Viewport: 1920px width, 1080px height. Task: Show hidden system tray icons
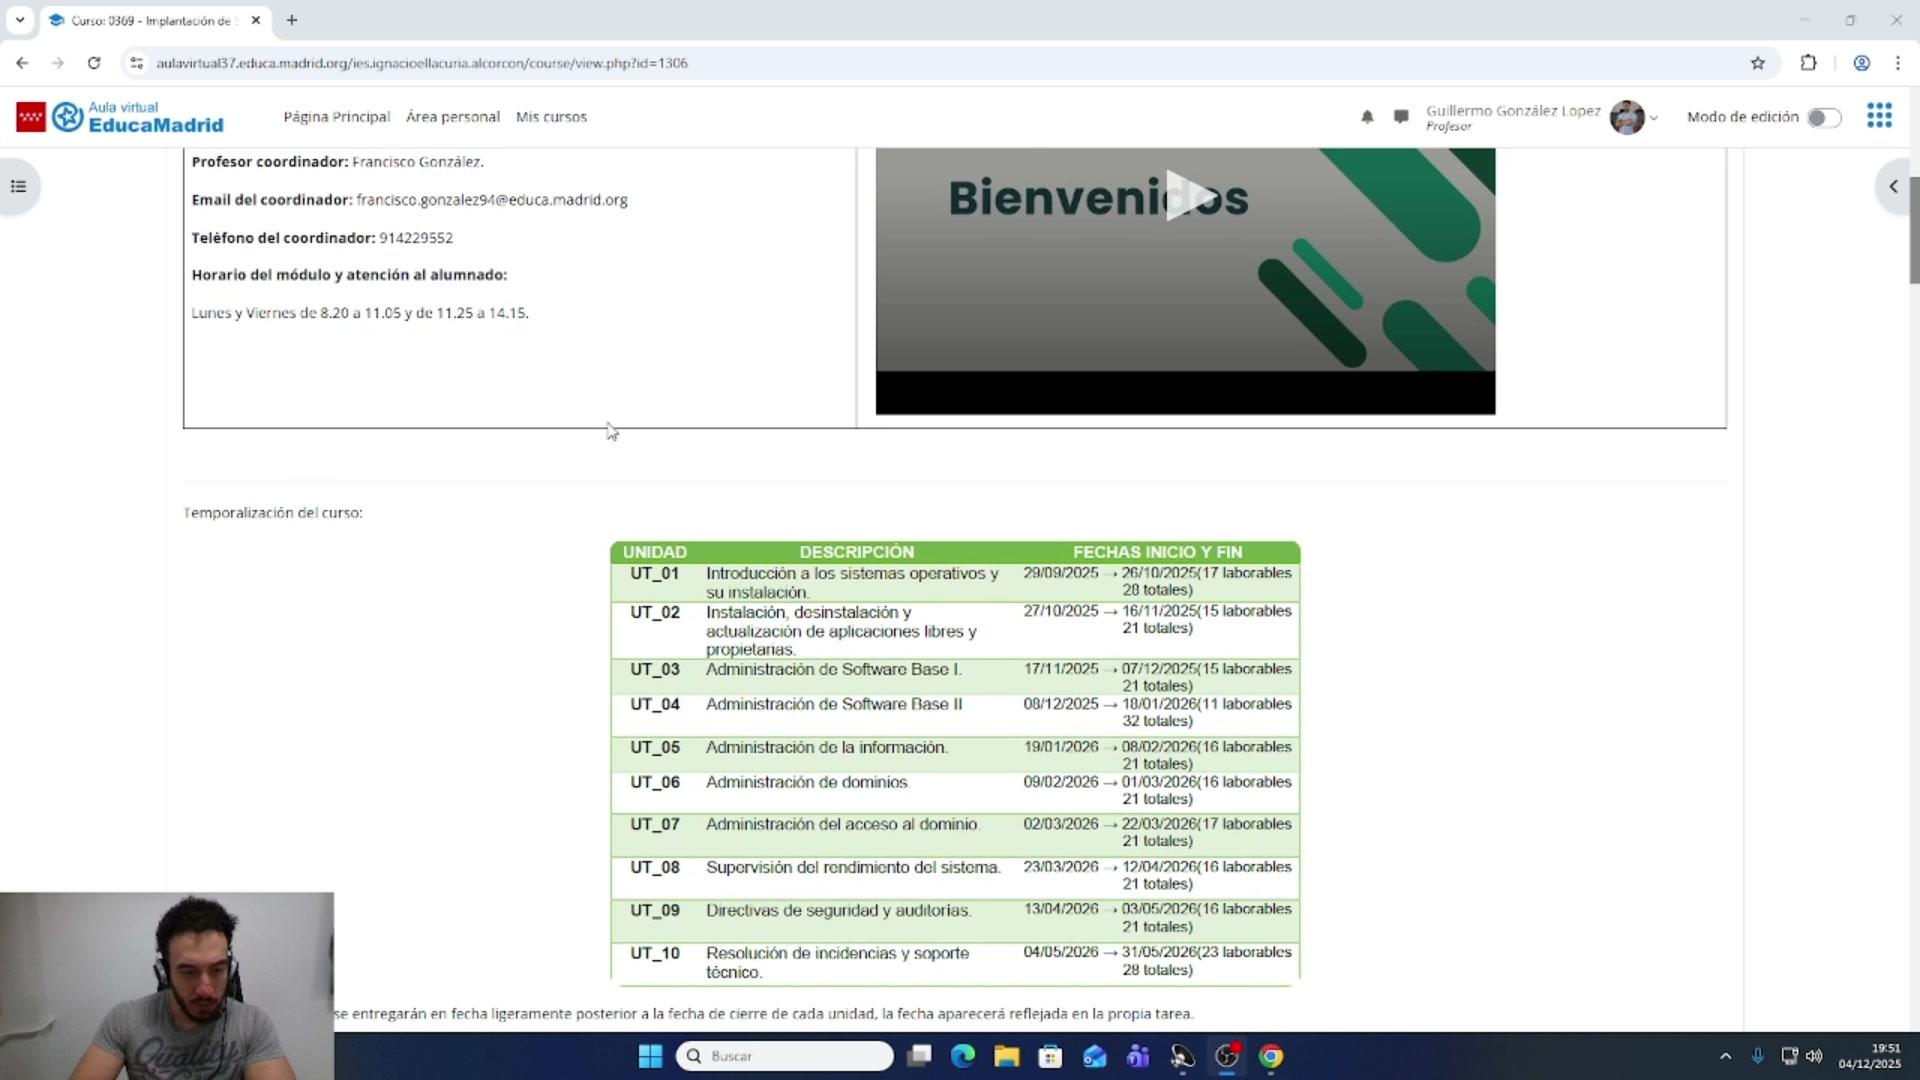[x=1725, y=1056]
